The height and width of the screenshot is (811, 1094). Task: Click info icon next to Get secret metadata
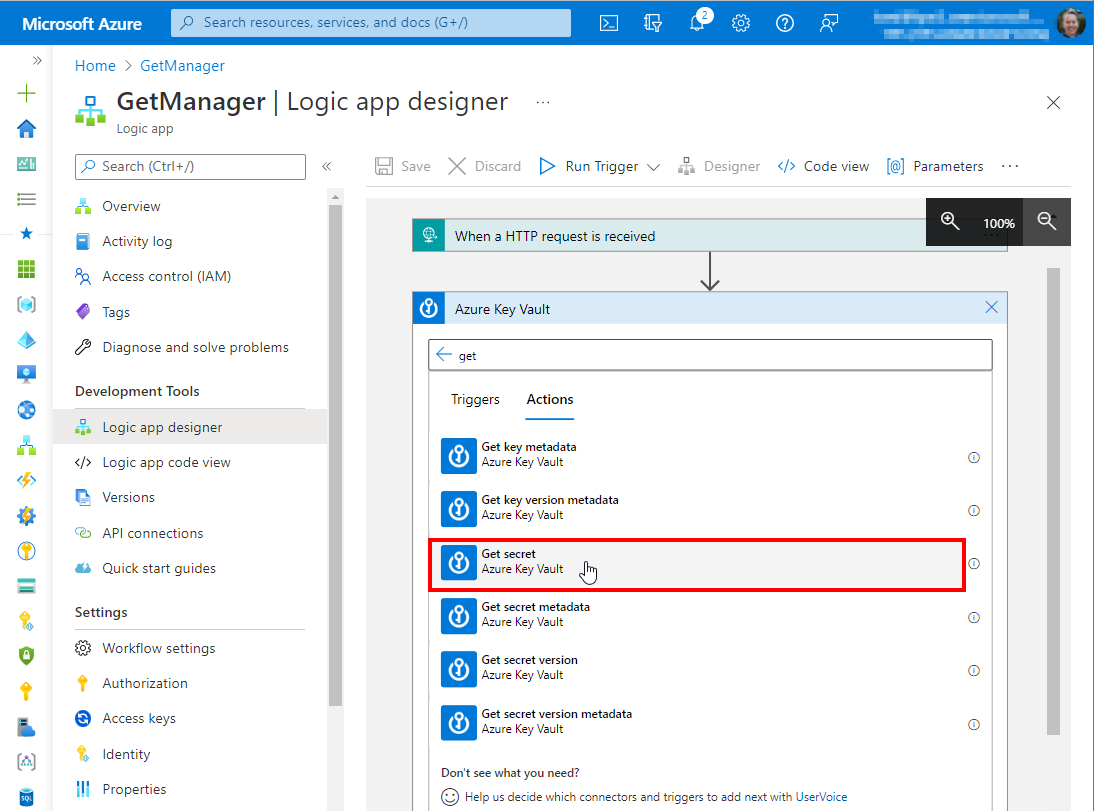point(974,617)
